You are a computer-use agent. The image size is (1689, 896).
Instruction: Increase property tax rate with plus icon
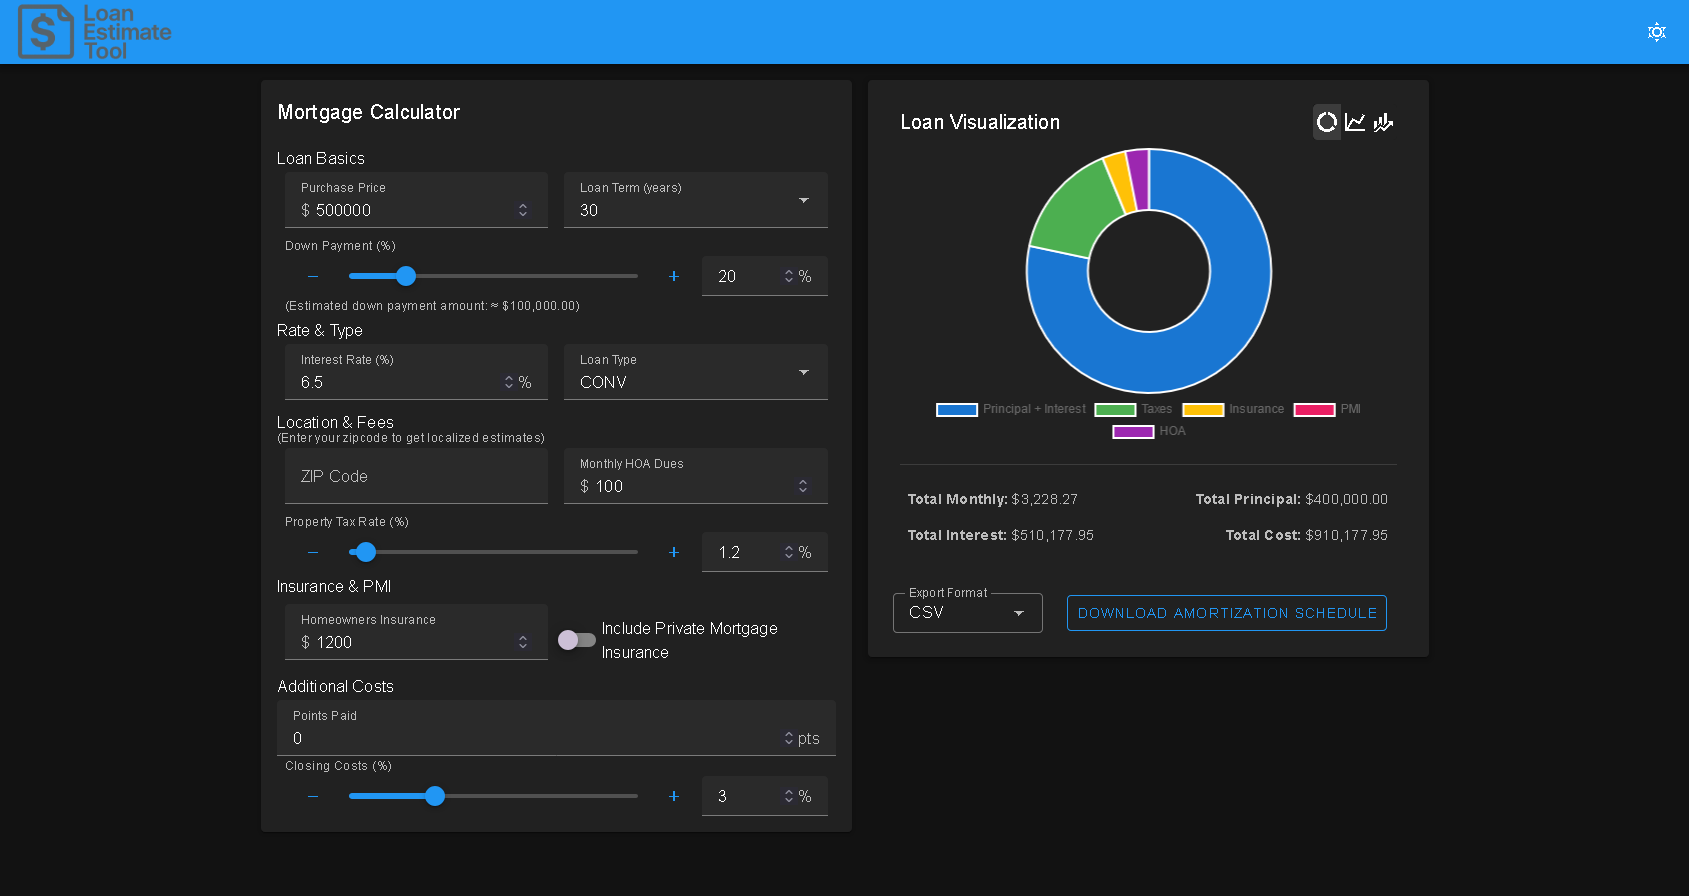click(674, 552)
